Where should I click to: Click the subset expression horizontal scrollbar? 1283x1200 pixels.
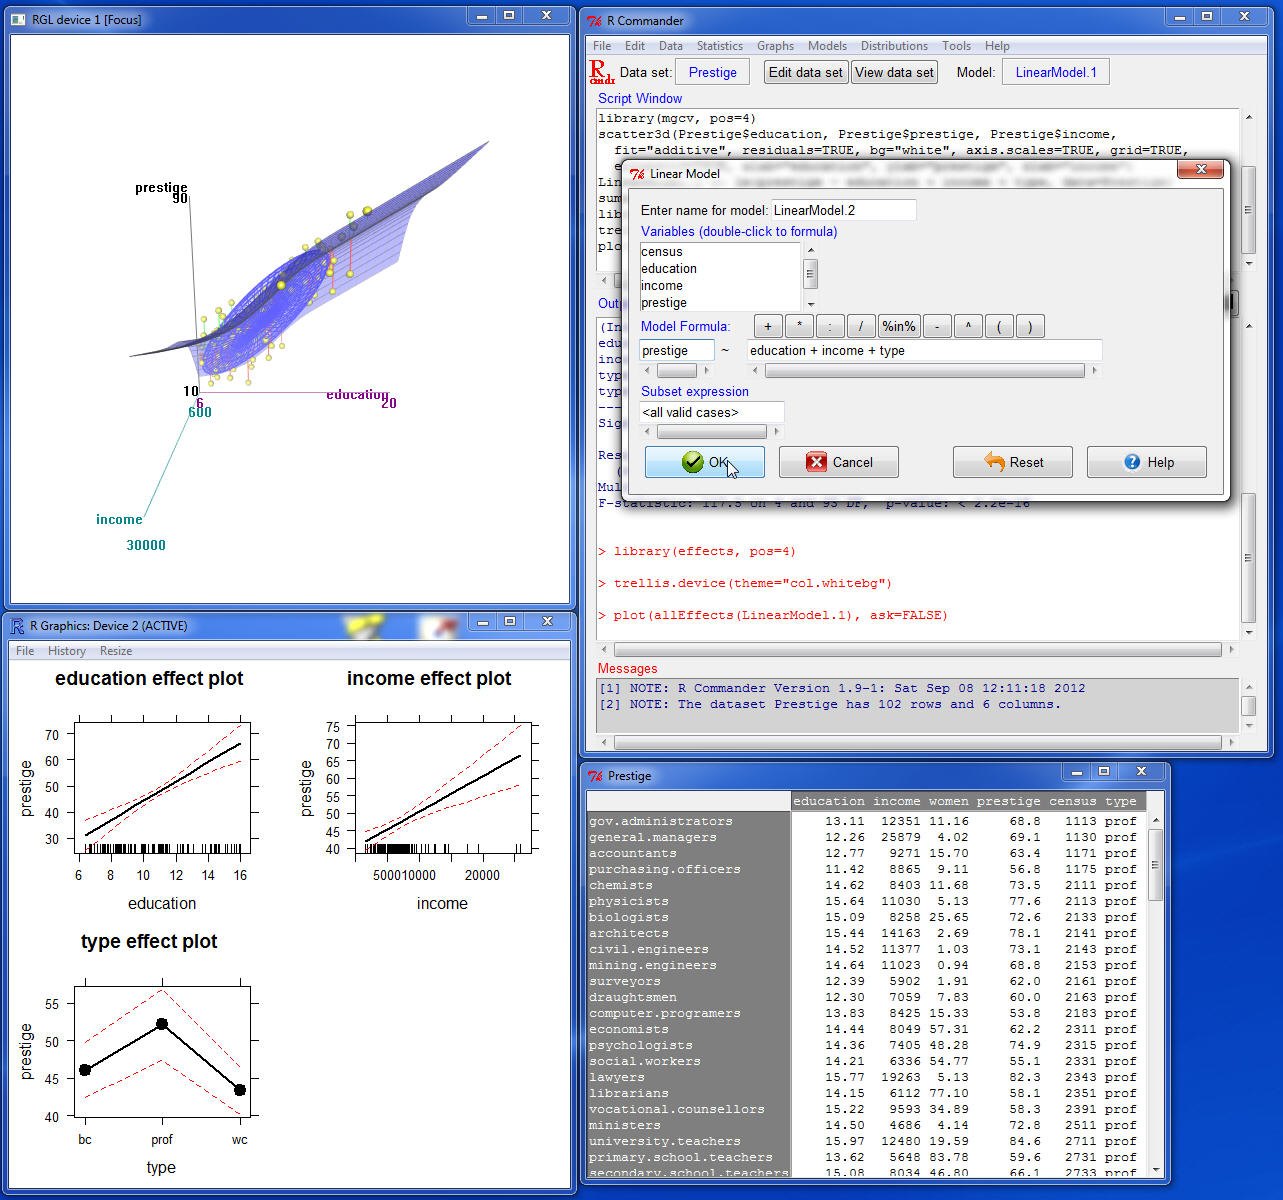(x=712, y=432)
